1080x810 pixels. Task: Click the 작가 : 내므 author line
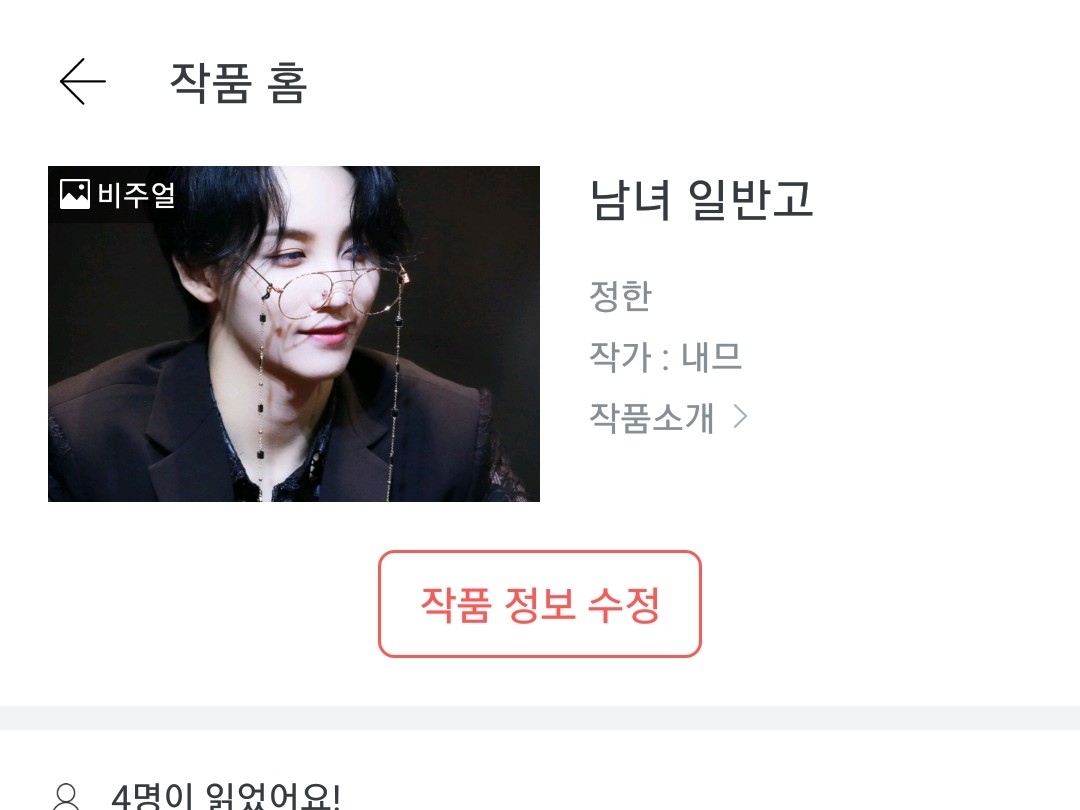click(x=665, y=357)
